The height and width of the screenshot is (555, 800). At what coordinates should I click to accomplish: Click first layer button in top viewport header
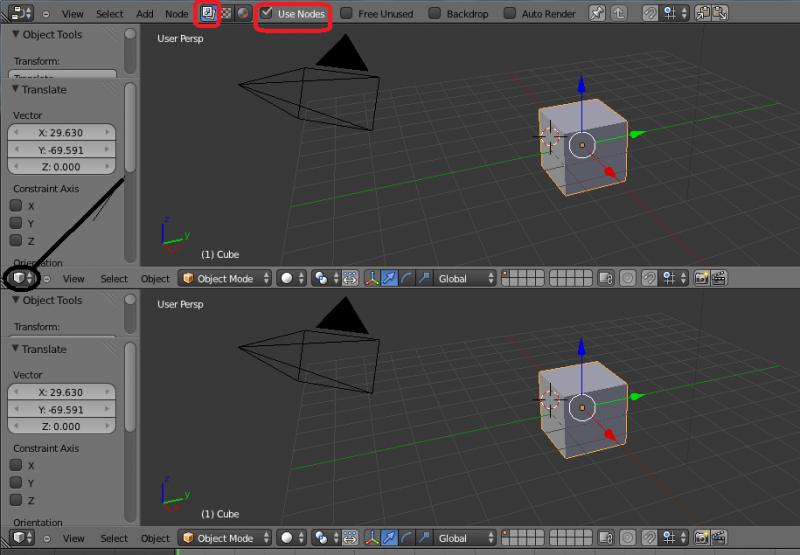[x=506, y=274]
